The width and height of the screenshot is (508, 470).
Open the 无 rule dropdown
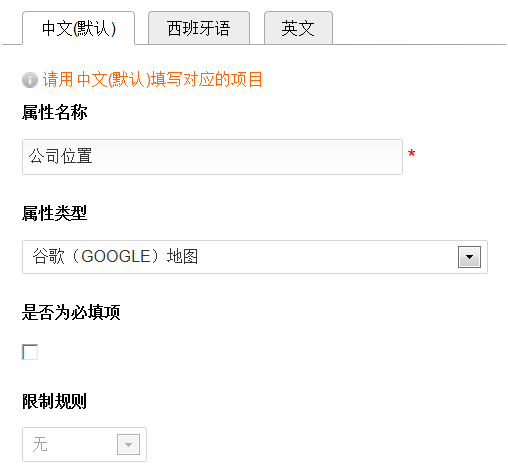84,444
